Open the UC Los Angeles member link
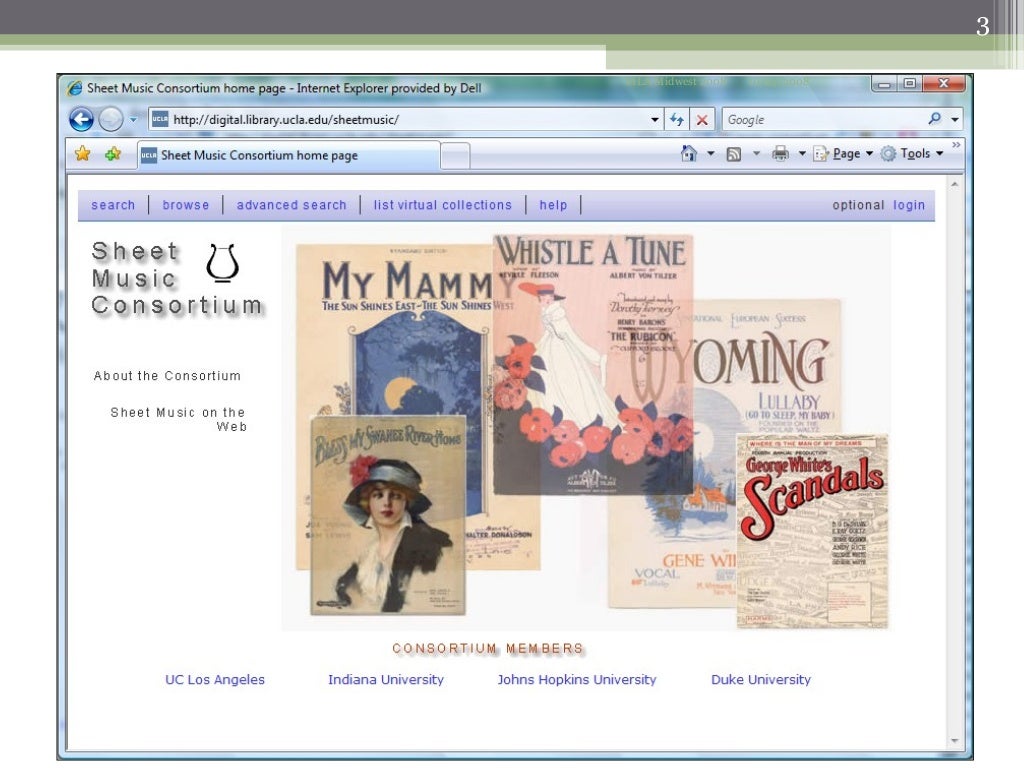 pyautogui.click(x=215, y=679)
